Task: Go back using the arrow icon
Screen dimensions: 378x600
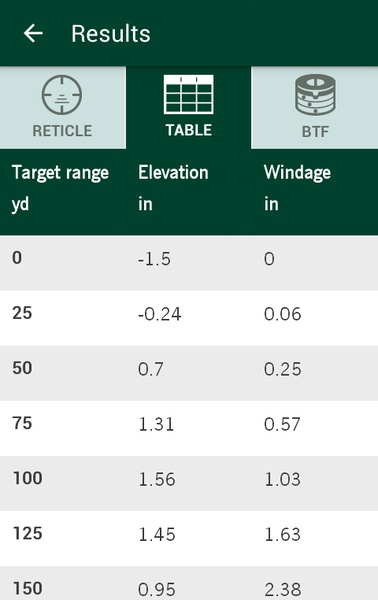Action: pyautogui.click(x=33, y=33)
